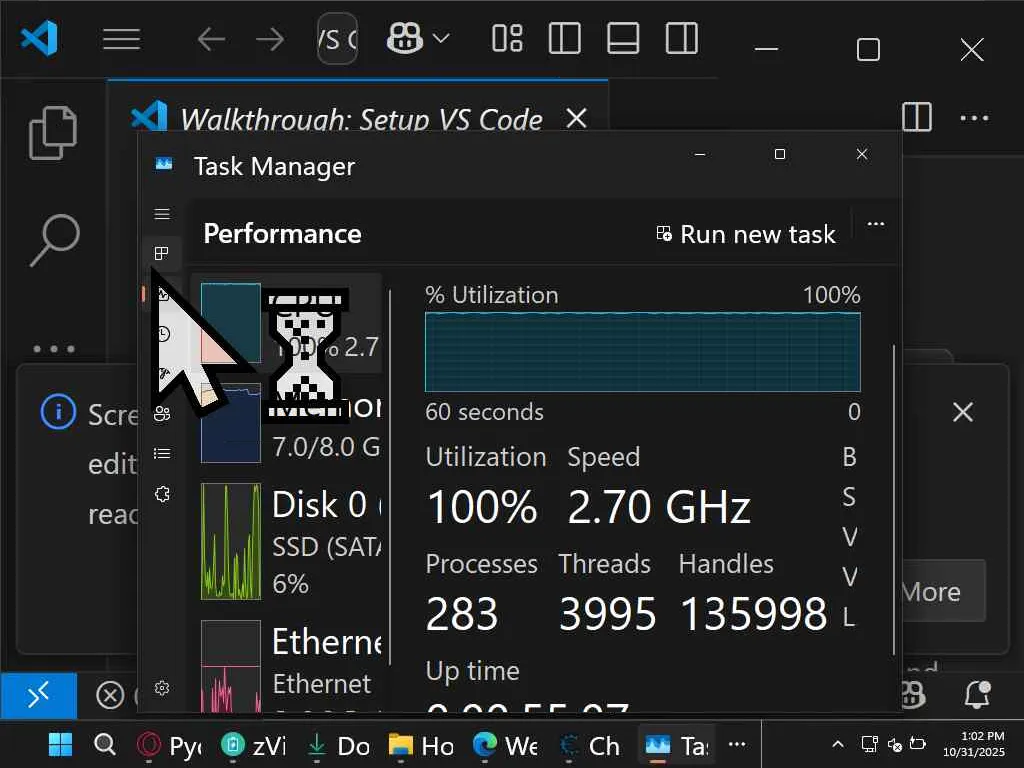Open Task Manager more options ellipsis

point(876,224)
